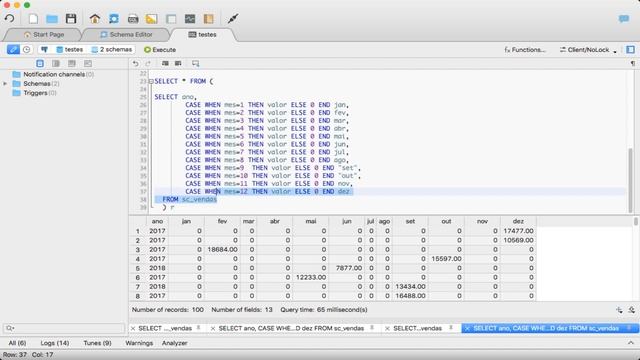640x360 pixels.
Task: Select Notification channels in the sidebar tree
Action: coord(54,74)
